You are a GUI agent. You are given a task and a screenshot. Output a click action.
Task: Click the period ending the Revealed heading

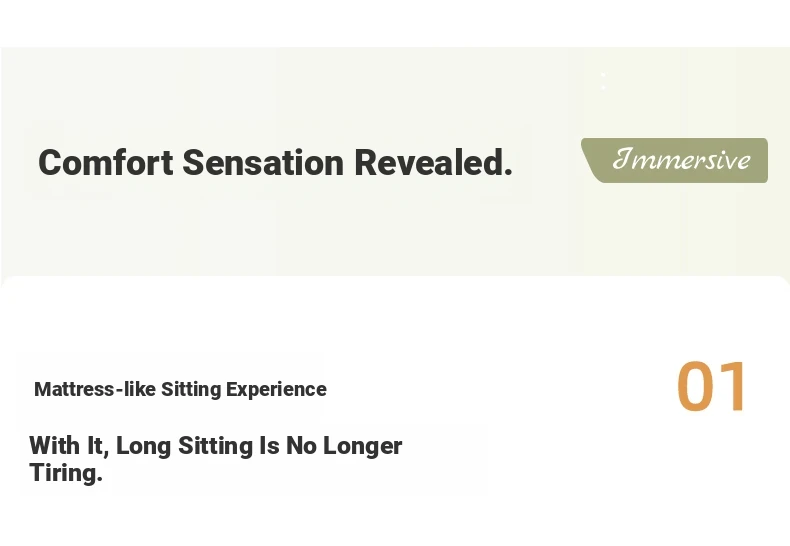[508, 172]
